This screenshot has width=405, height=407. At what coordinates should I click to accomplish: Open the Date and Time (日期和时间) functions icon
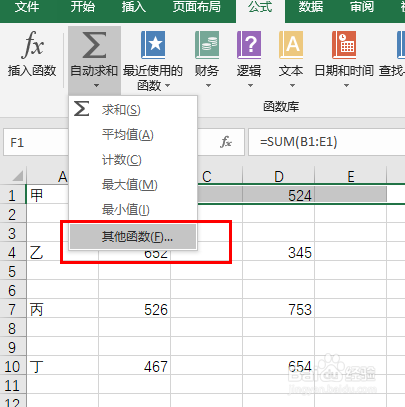[344, 45]
